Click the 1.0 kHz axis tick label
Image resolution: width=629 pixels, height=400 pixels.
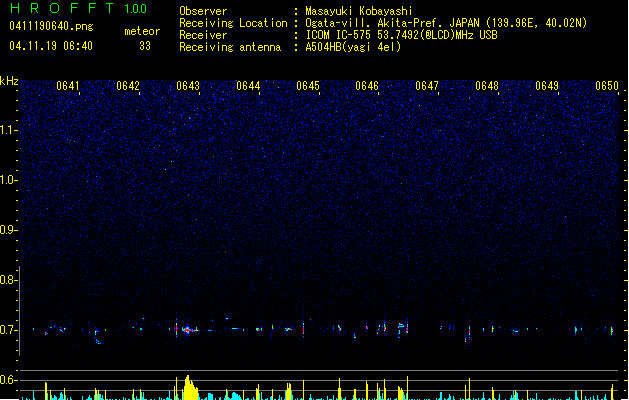8,180
